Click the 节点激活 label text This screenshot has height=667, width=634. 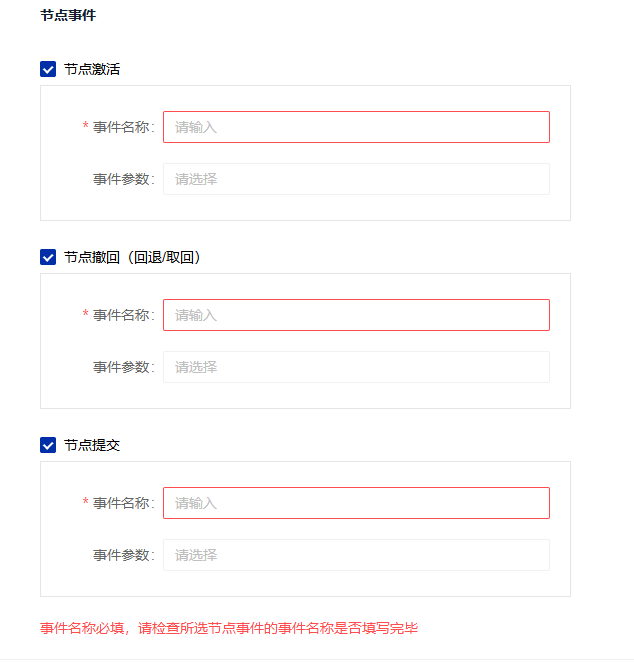coord(92,69)
